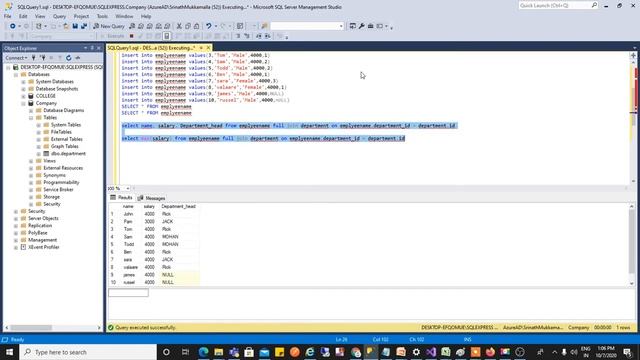Screen dimensions: 640x360
Task: Click the Firefox taskbar icon
Action: (x=490, y=352)
